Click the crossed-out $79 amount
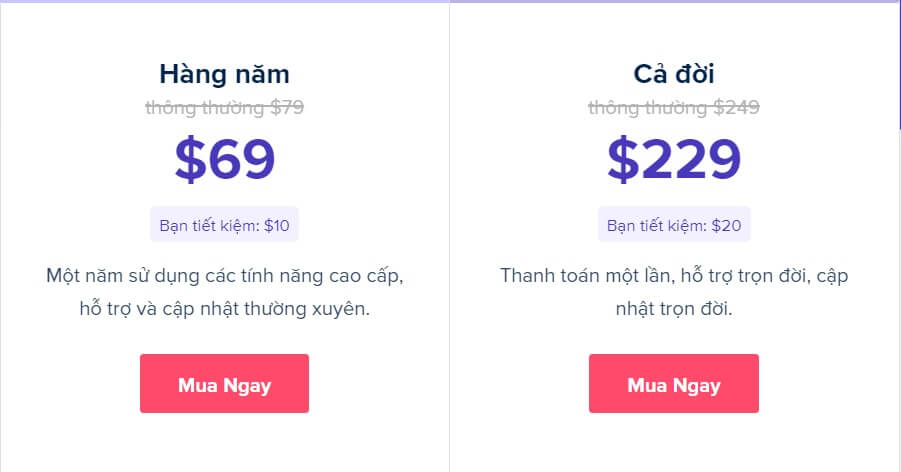 click(287, 108)
